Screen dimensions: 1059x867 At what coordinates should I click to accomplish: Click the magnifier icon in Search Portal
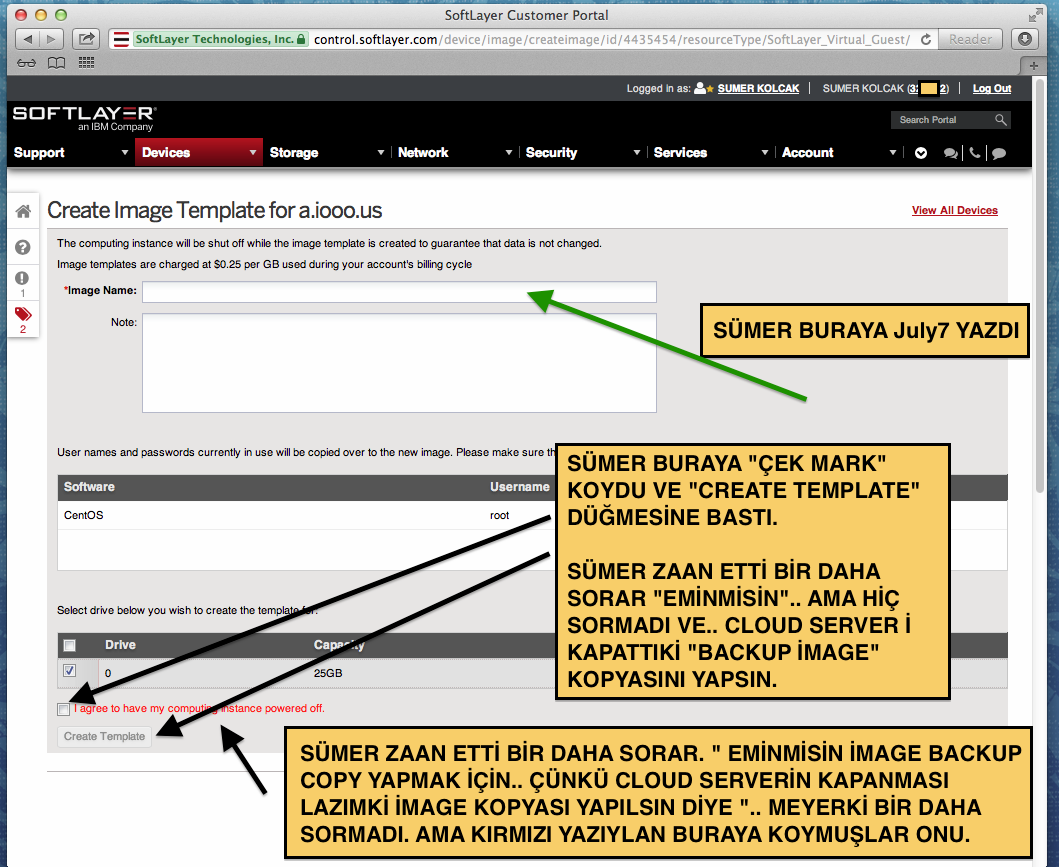[x=1000, y=120]
